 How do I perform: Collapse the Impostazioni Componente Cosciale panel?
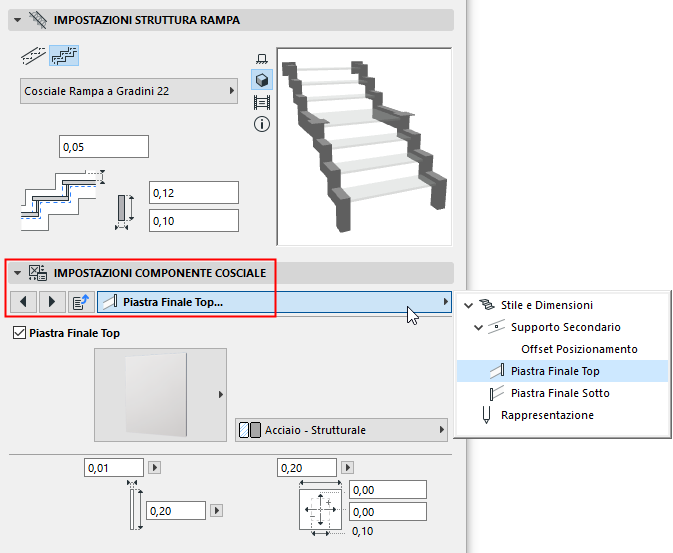(x=17, y=273)
